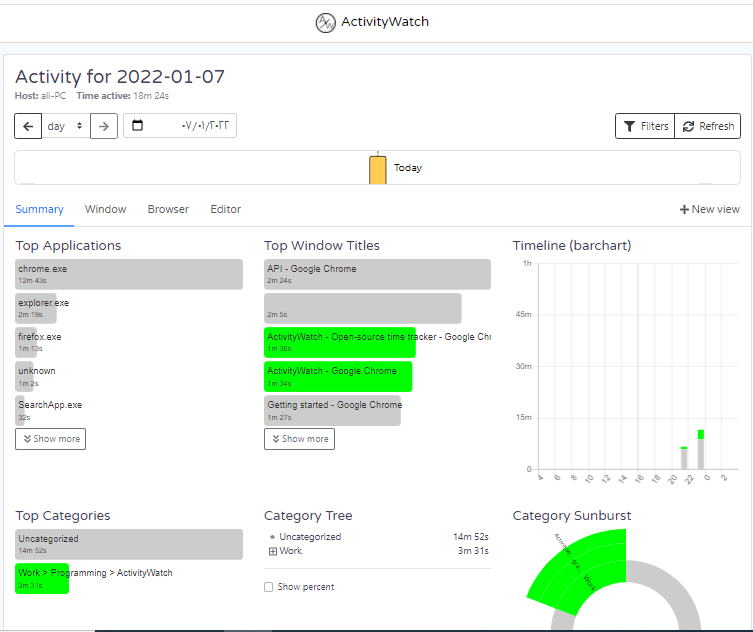This screenshot has height=632, width=753.
Task: Show more under Top Applications
Action: tap(50, 439)
